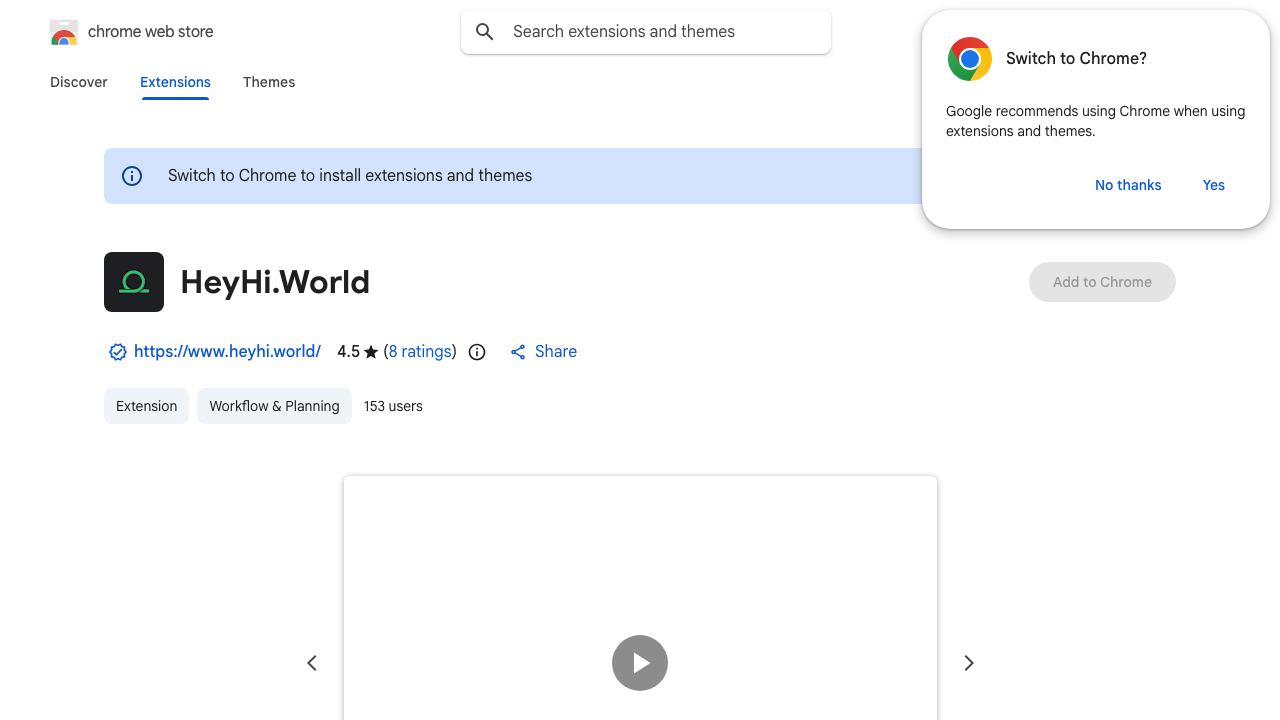Click the Add to Chrome button
The width and height of the screenshot is (1280, 720).
[1102, 282]
